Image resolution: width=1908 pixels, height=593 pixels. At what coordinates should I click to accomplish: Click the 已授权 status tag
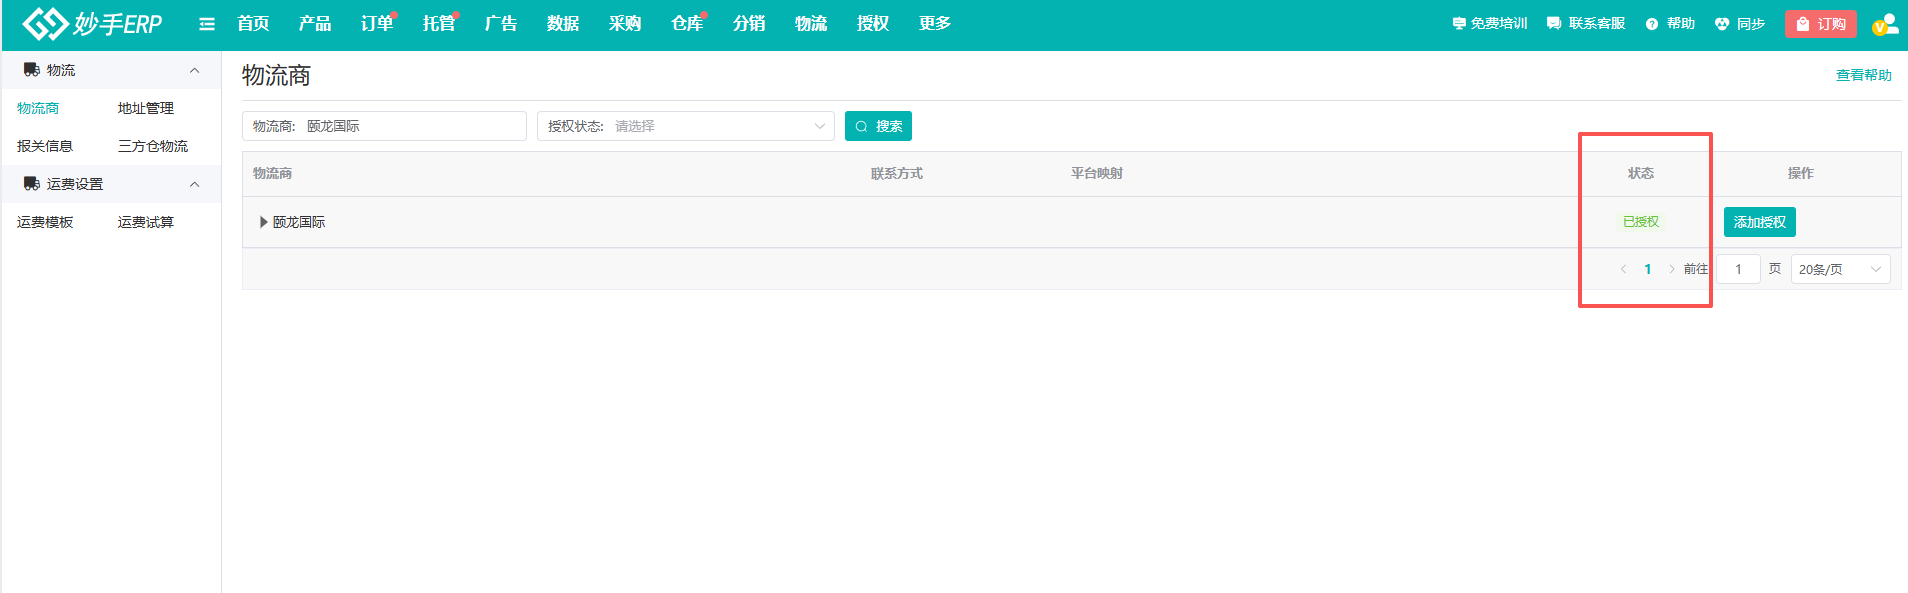[1641, 222]
